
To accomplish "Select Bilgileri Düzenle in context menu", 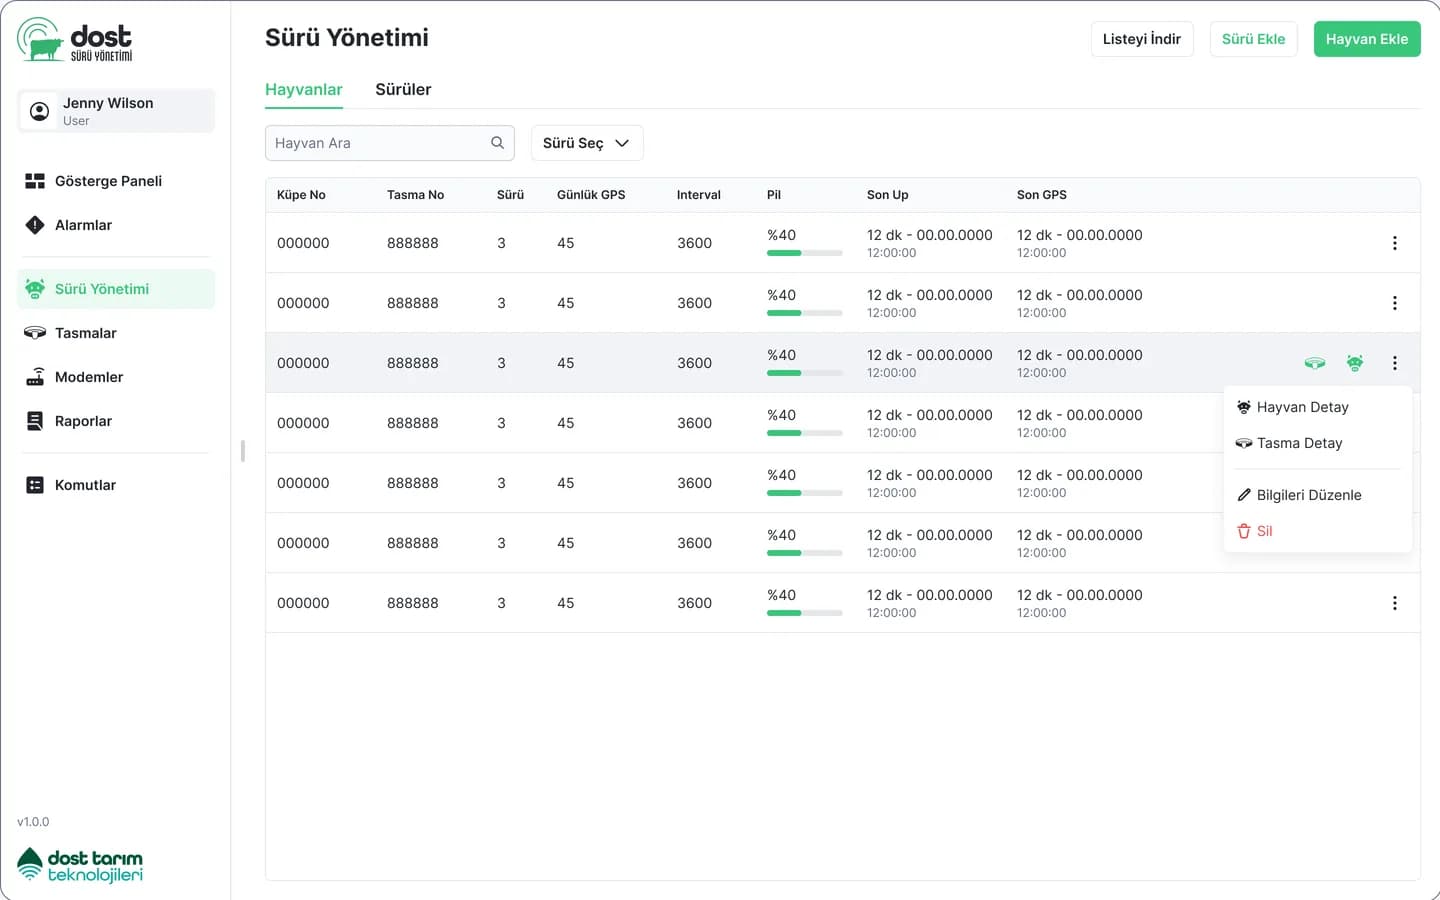I will (x=1318, y=495).
